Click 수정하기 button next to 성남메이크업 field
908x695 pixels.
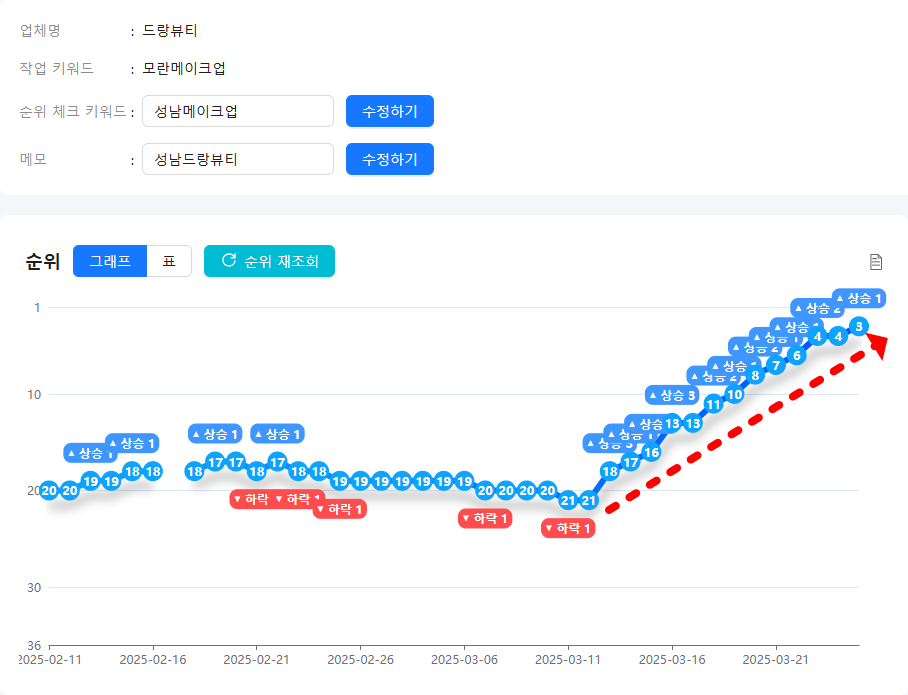[390, 111]
